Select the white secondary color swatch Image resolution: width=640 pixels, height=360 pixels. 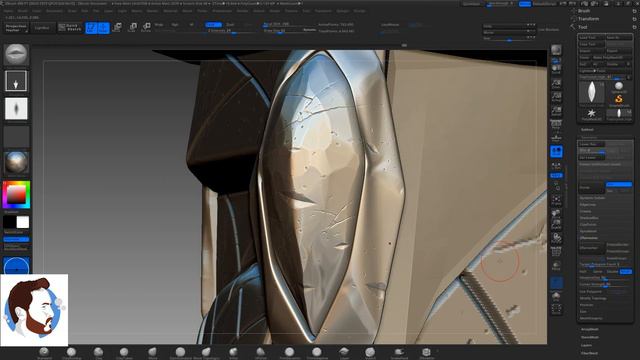23,222
